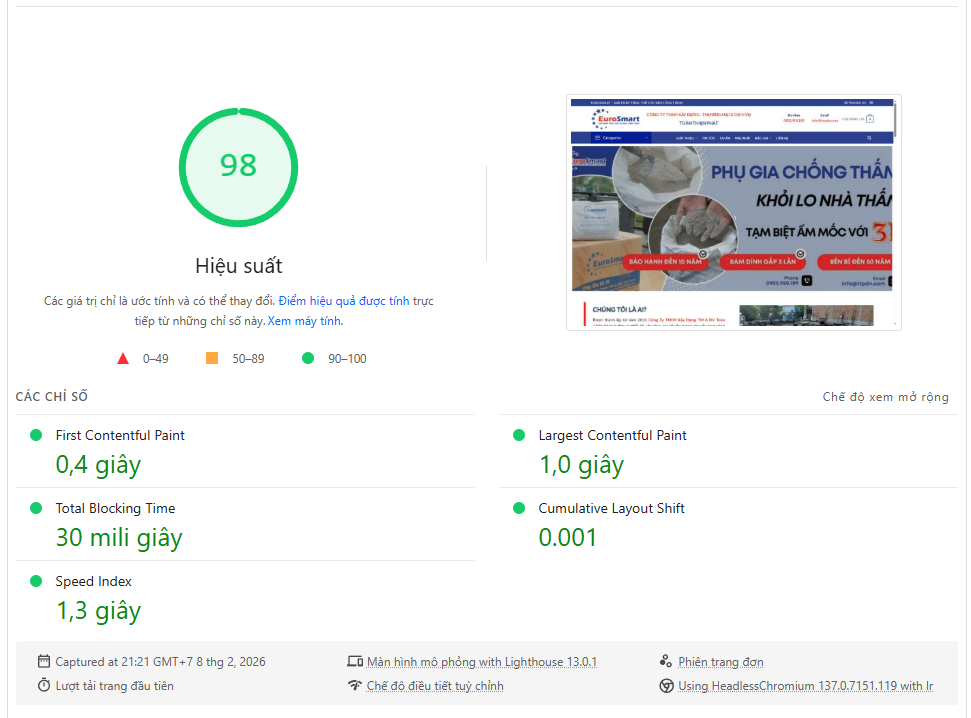Click the 'Hiệu suất' category heading

238,266
